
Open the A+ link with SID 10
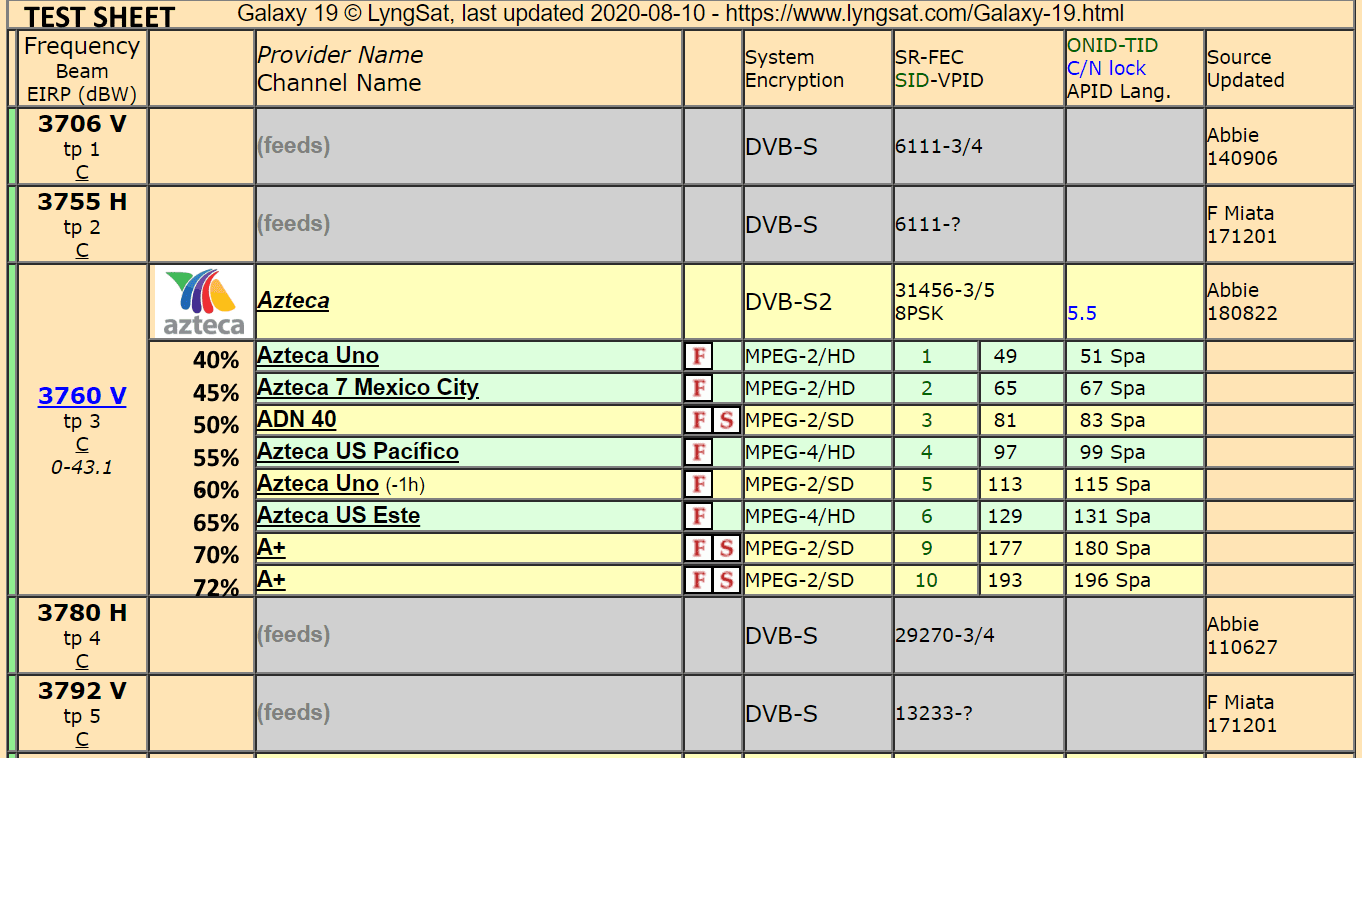point(271,579)
